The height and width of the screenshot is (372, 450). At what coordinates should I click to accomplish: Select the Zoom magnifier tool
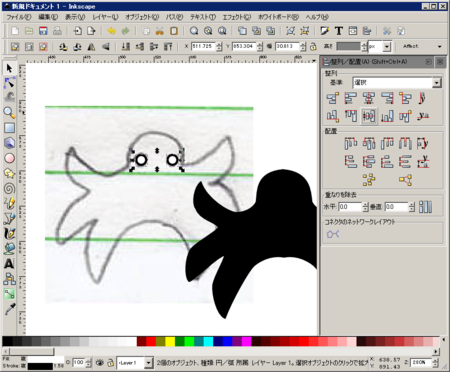tap(9, 113)
